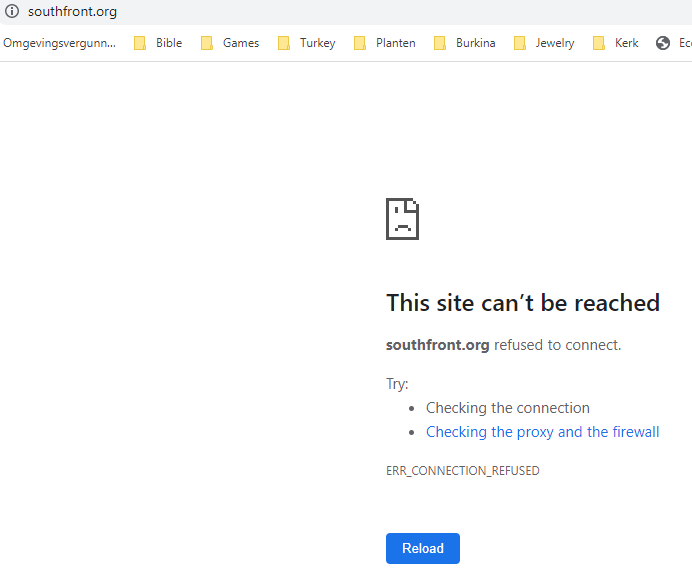Open the Omgevingsvergunn... bookmark
This screenshot has width=692, height=582.
coord(59,43)
